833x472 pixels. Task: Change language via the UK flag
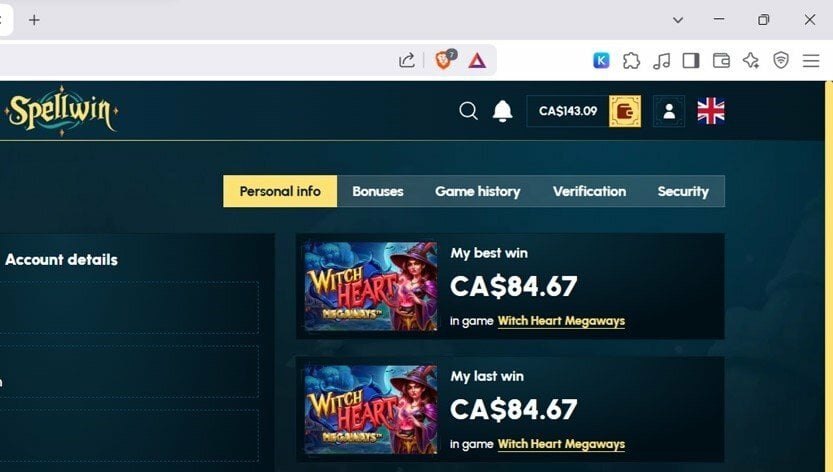pos(711,111)
